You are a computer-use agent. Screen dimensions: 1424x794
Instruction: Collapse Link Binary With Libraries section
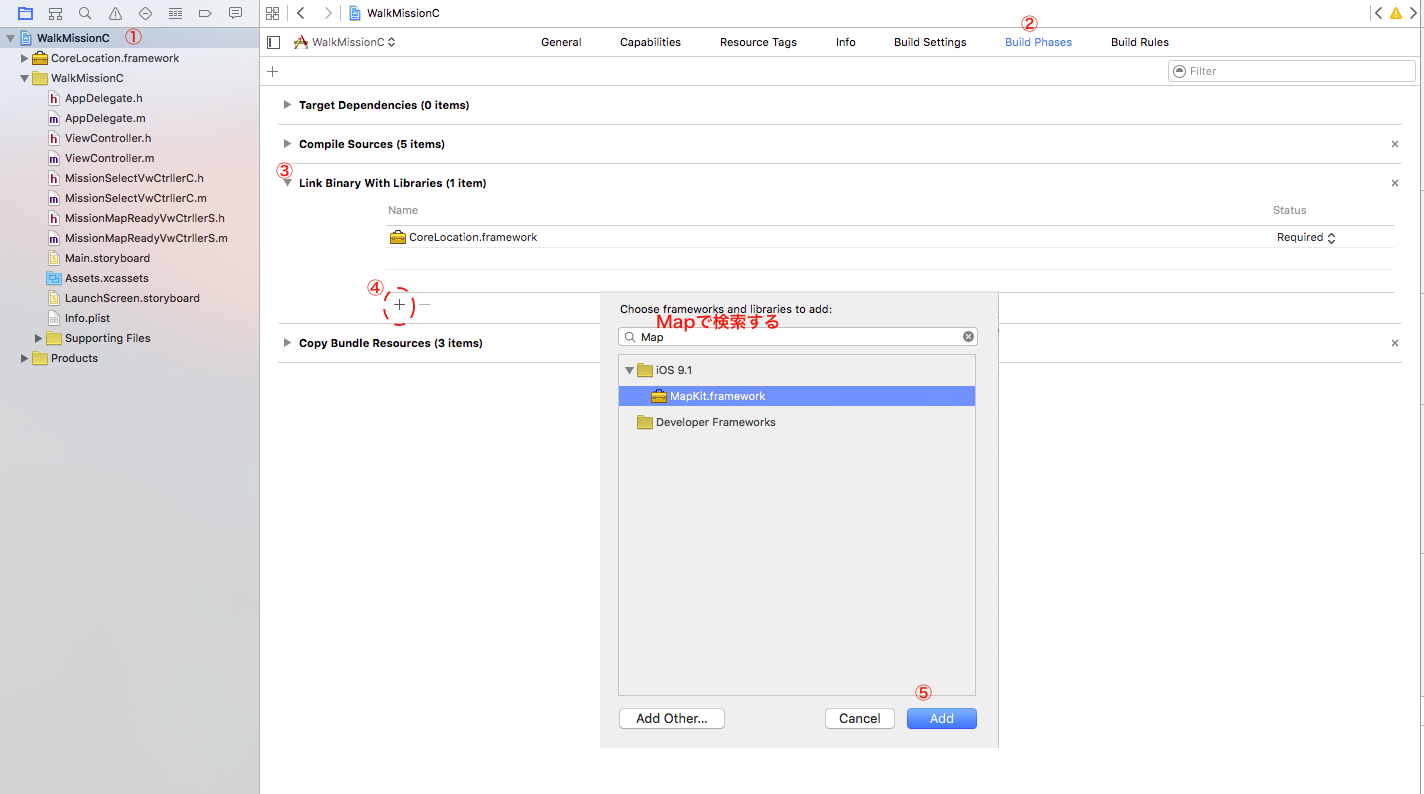(287, 183)
